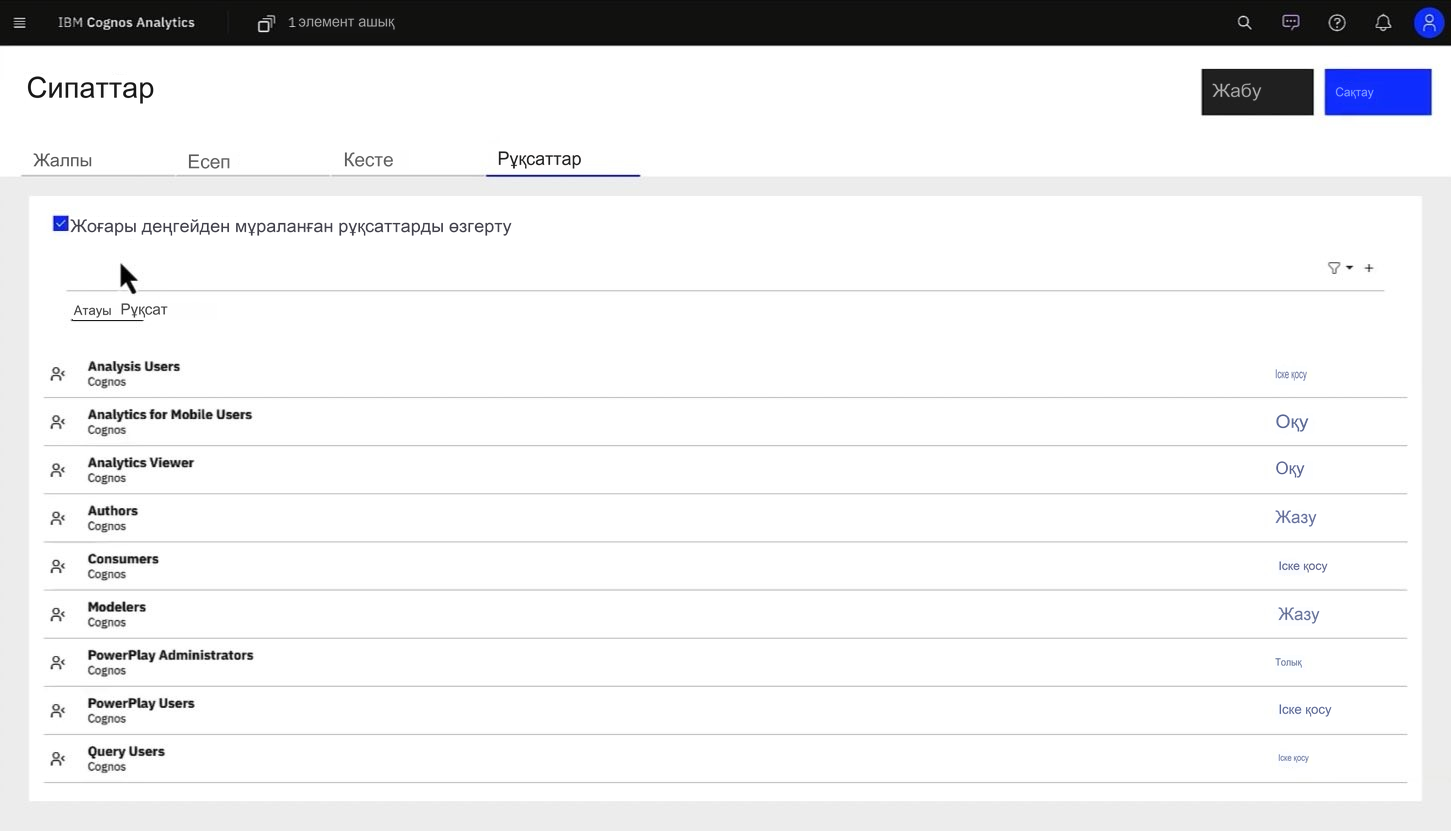Image resolution: width=1451 pixels, height=831 pixels.
Task: Click the 1 элемент ашық label
Action: (341, 22)
